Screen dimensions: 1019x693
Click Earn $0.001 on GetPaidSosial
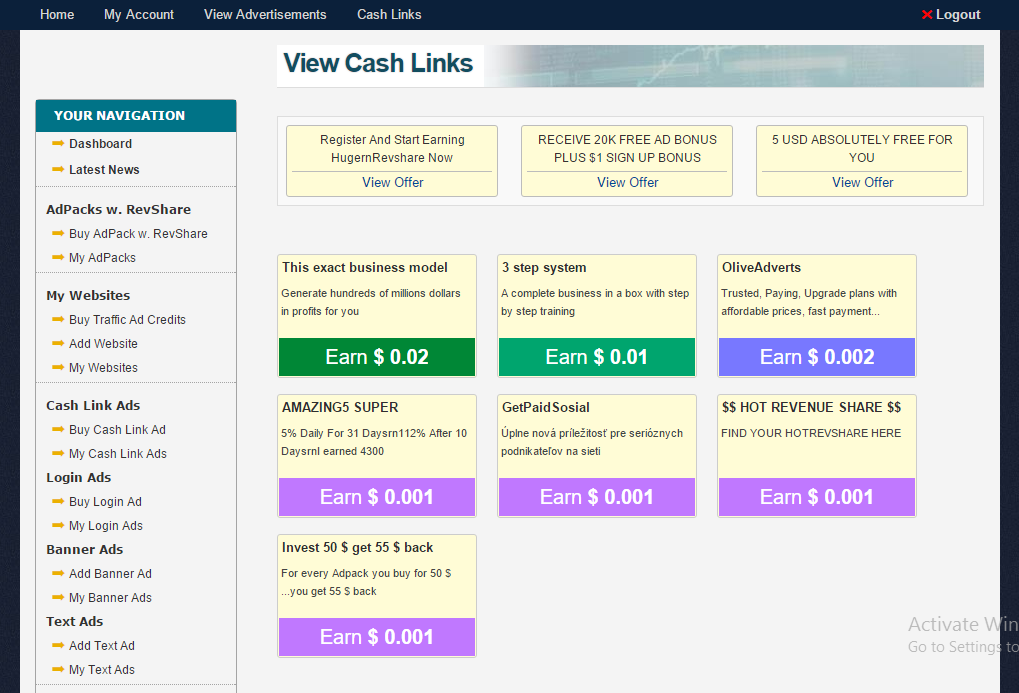[597, 497]
